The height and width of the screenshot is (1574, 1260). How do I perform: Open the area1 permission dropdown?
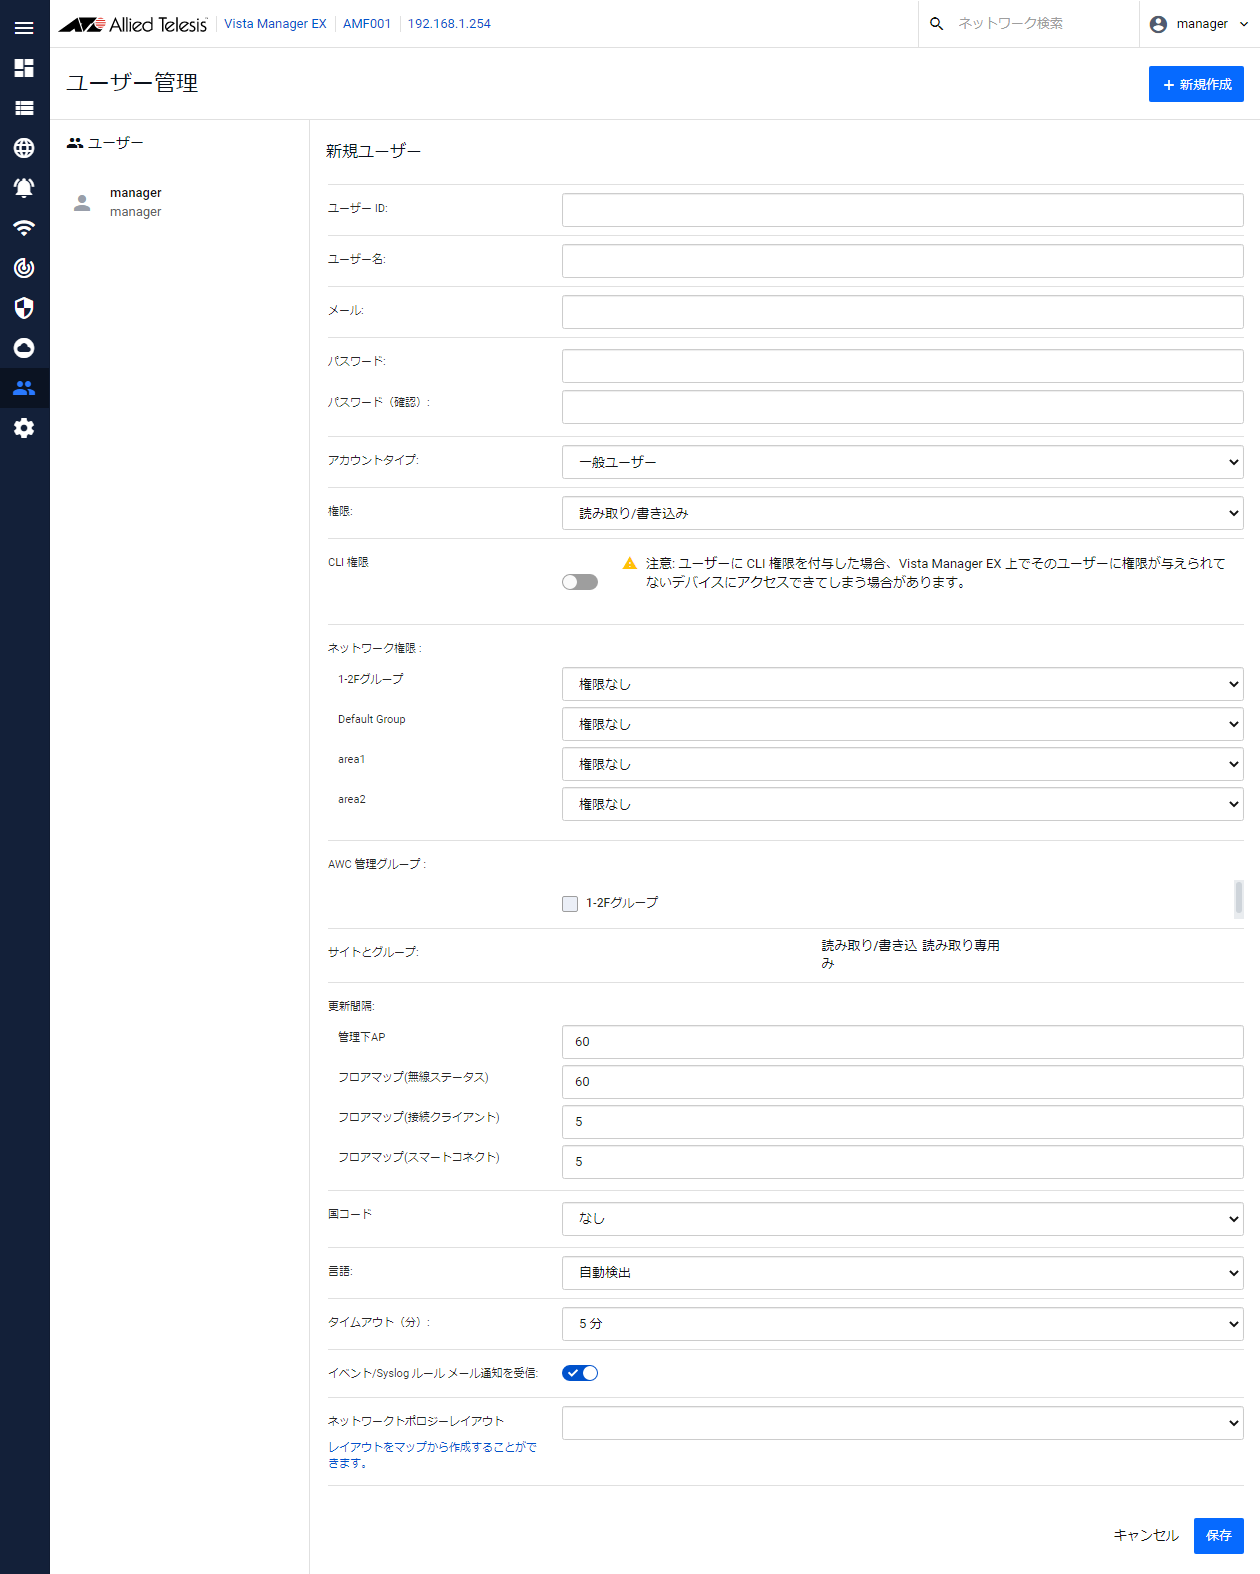click(903, 764)
